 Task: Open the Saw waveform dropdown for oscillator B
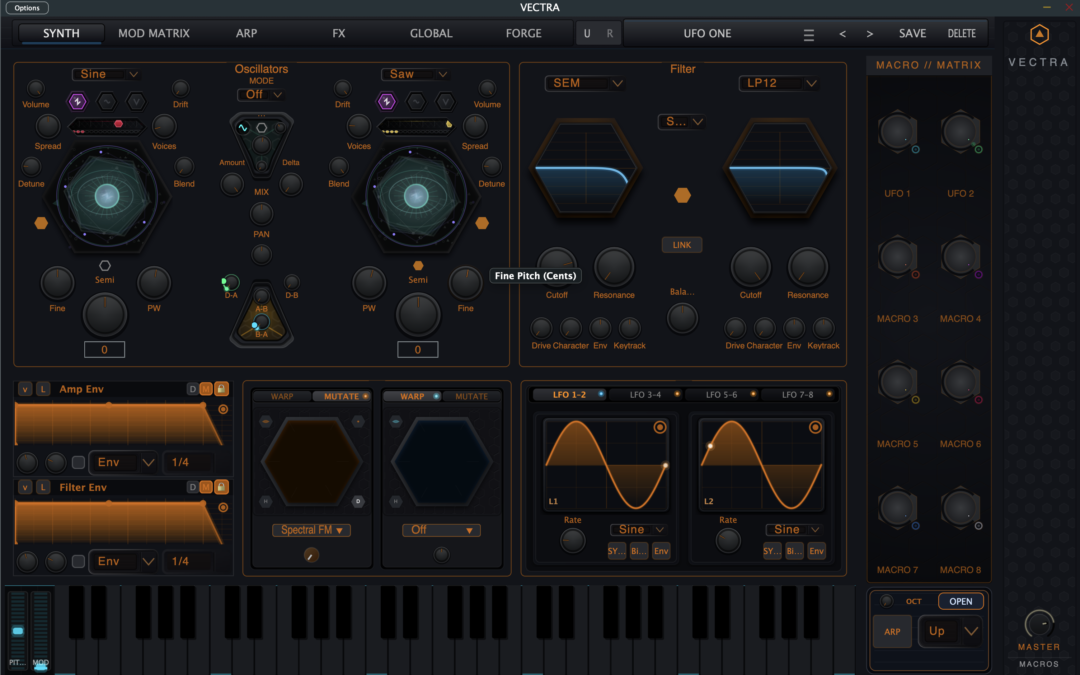click(415, 74)
